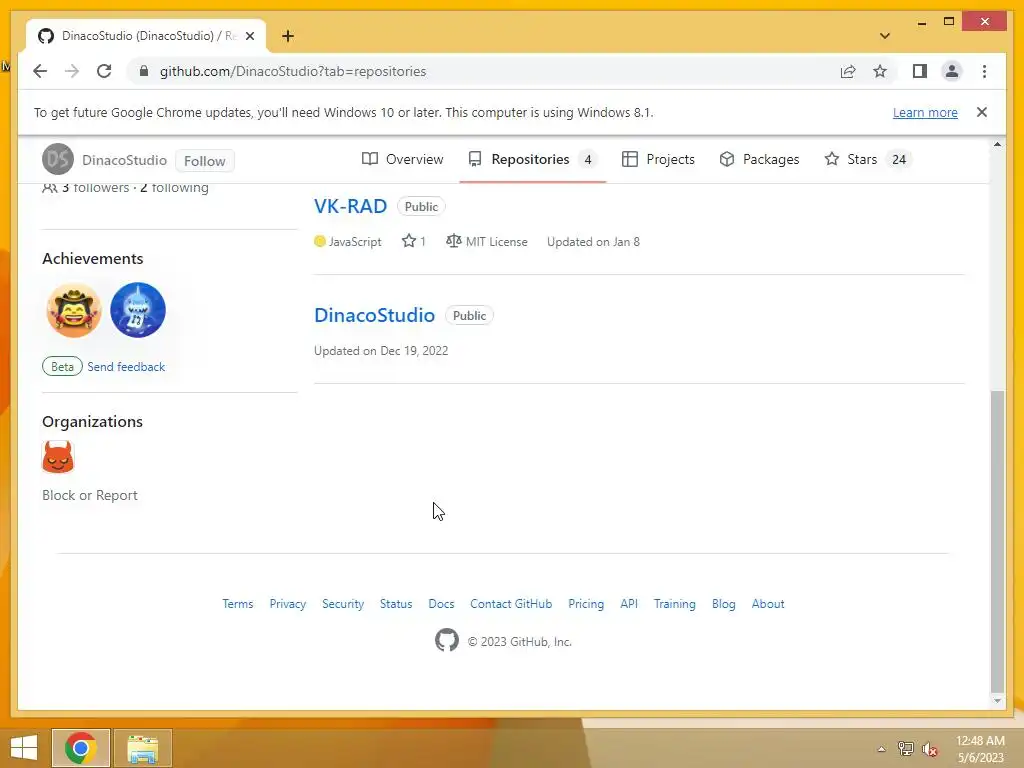View the blue shark achievement badge
The height and width of the screenshot is (768, 1024).
coord(138,310)
